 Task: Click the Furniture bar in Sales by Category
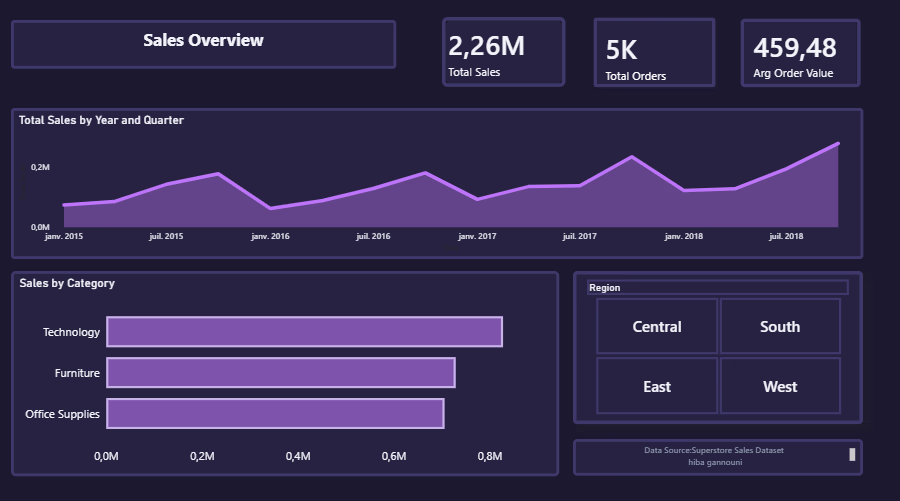point(281,372)
